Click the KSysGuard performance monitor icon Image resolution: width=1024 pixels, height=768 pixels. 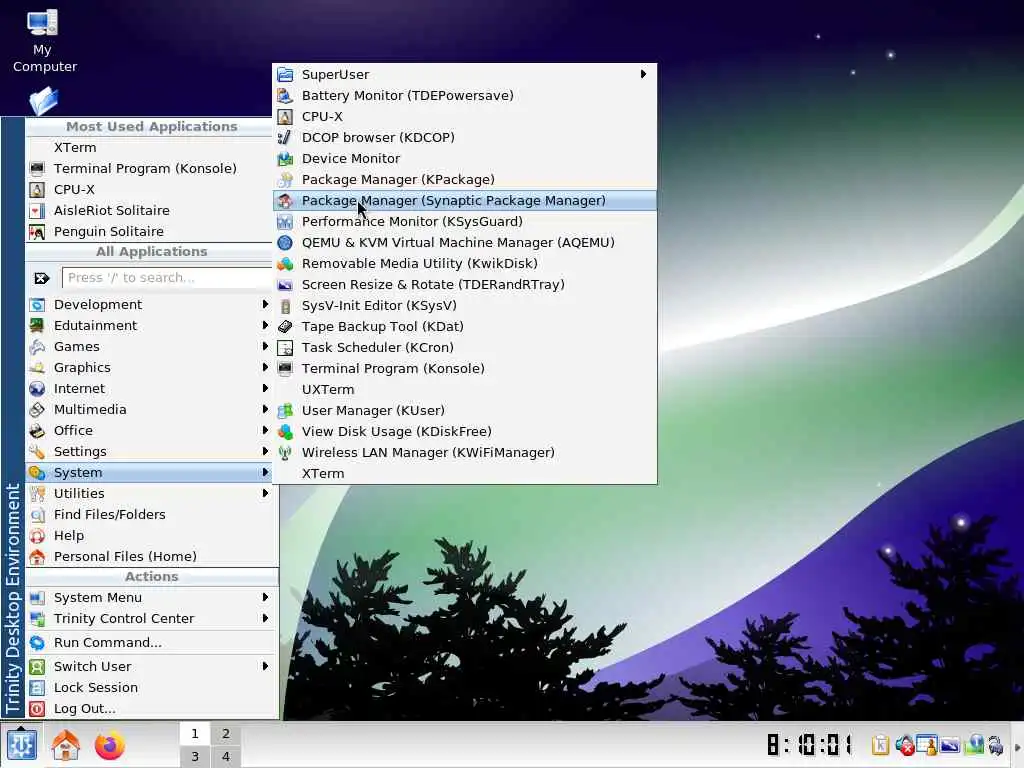(x=285, y=221)
